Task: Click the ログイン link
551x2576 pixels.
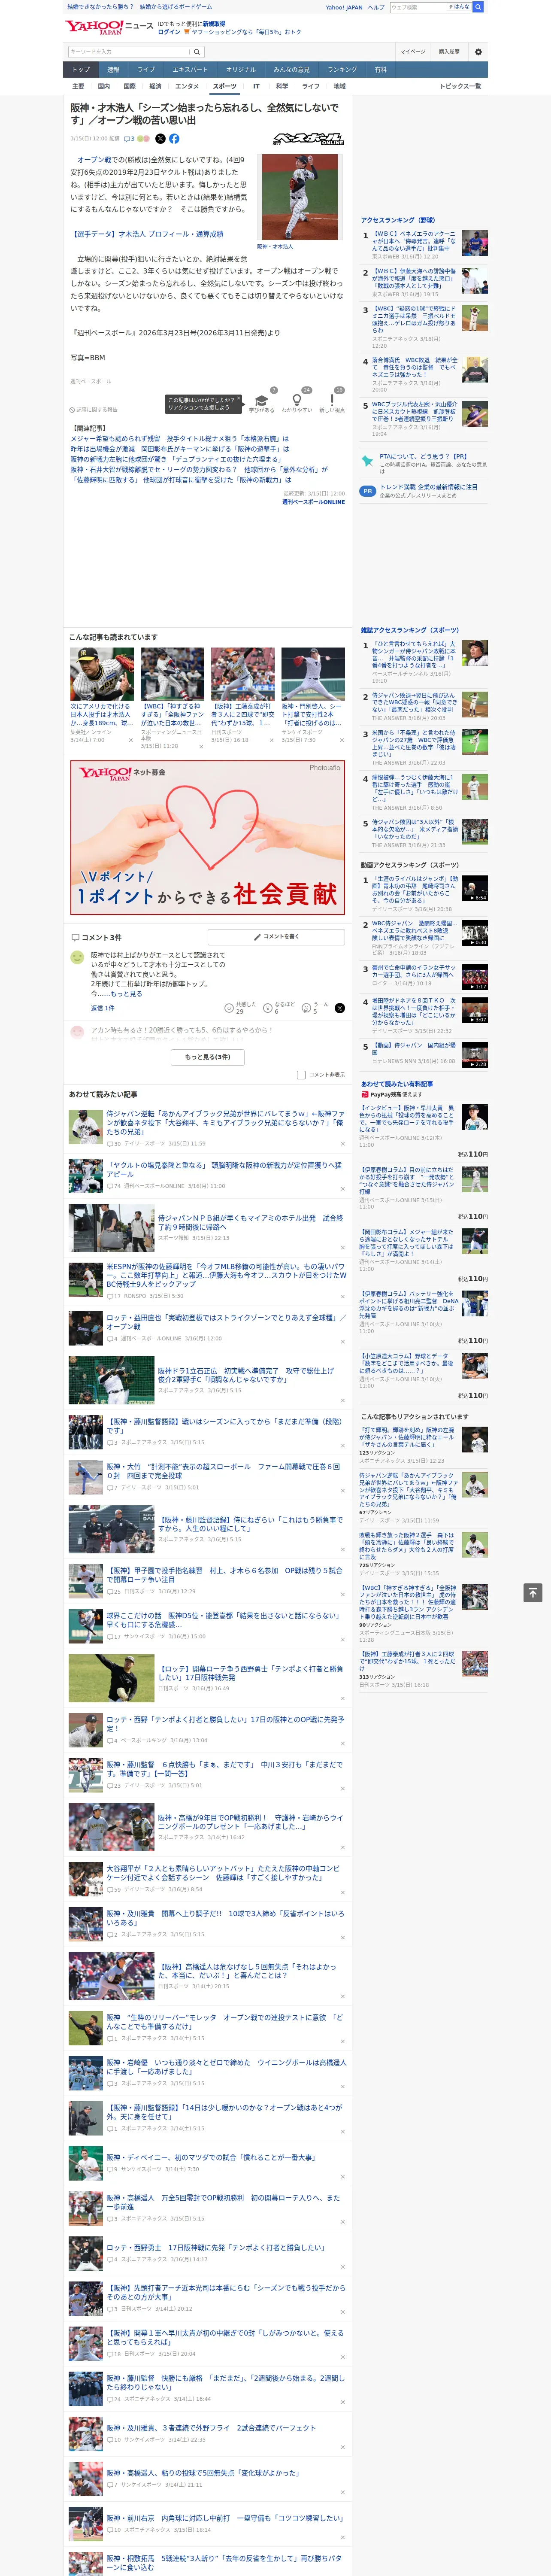Action: pos(169,32)
